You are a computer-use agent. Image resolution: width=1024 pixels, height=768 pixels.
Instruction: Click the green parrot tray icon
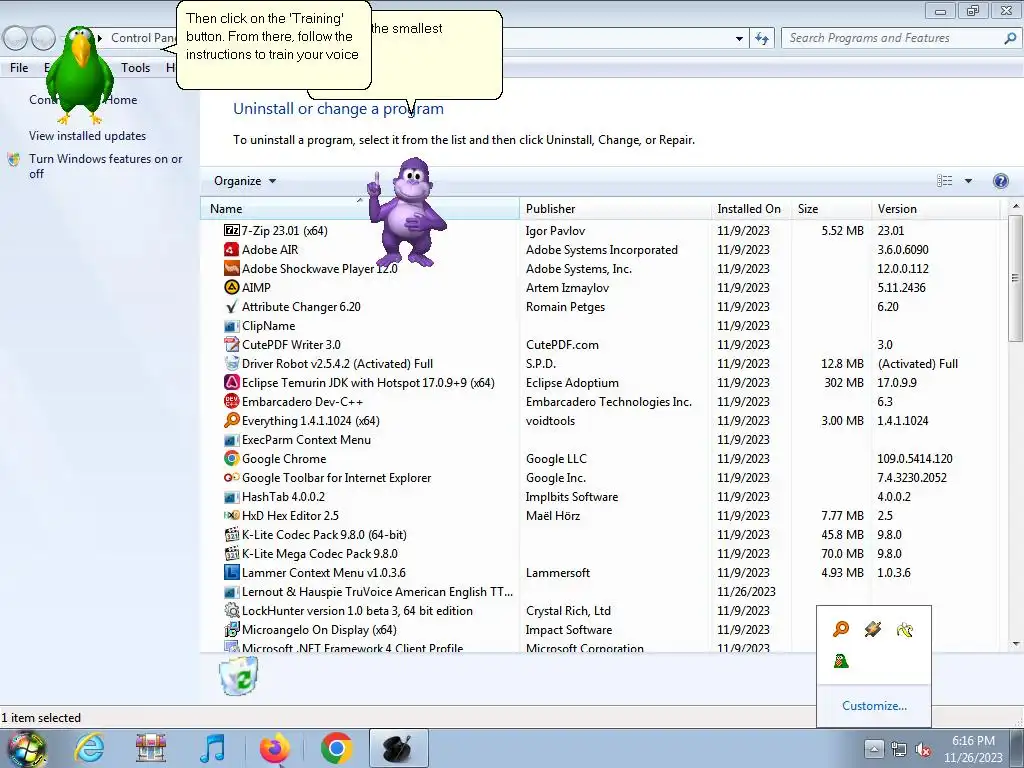(x=841, y=661)
